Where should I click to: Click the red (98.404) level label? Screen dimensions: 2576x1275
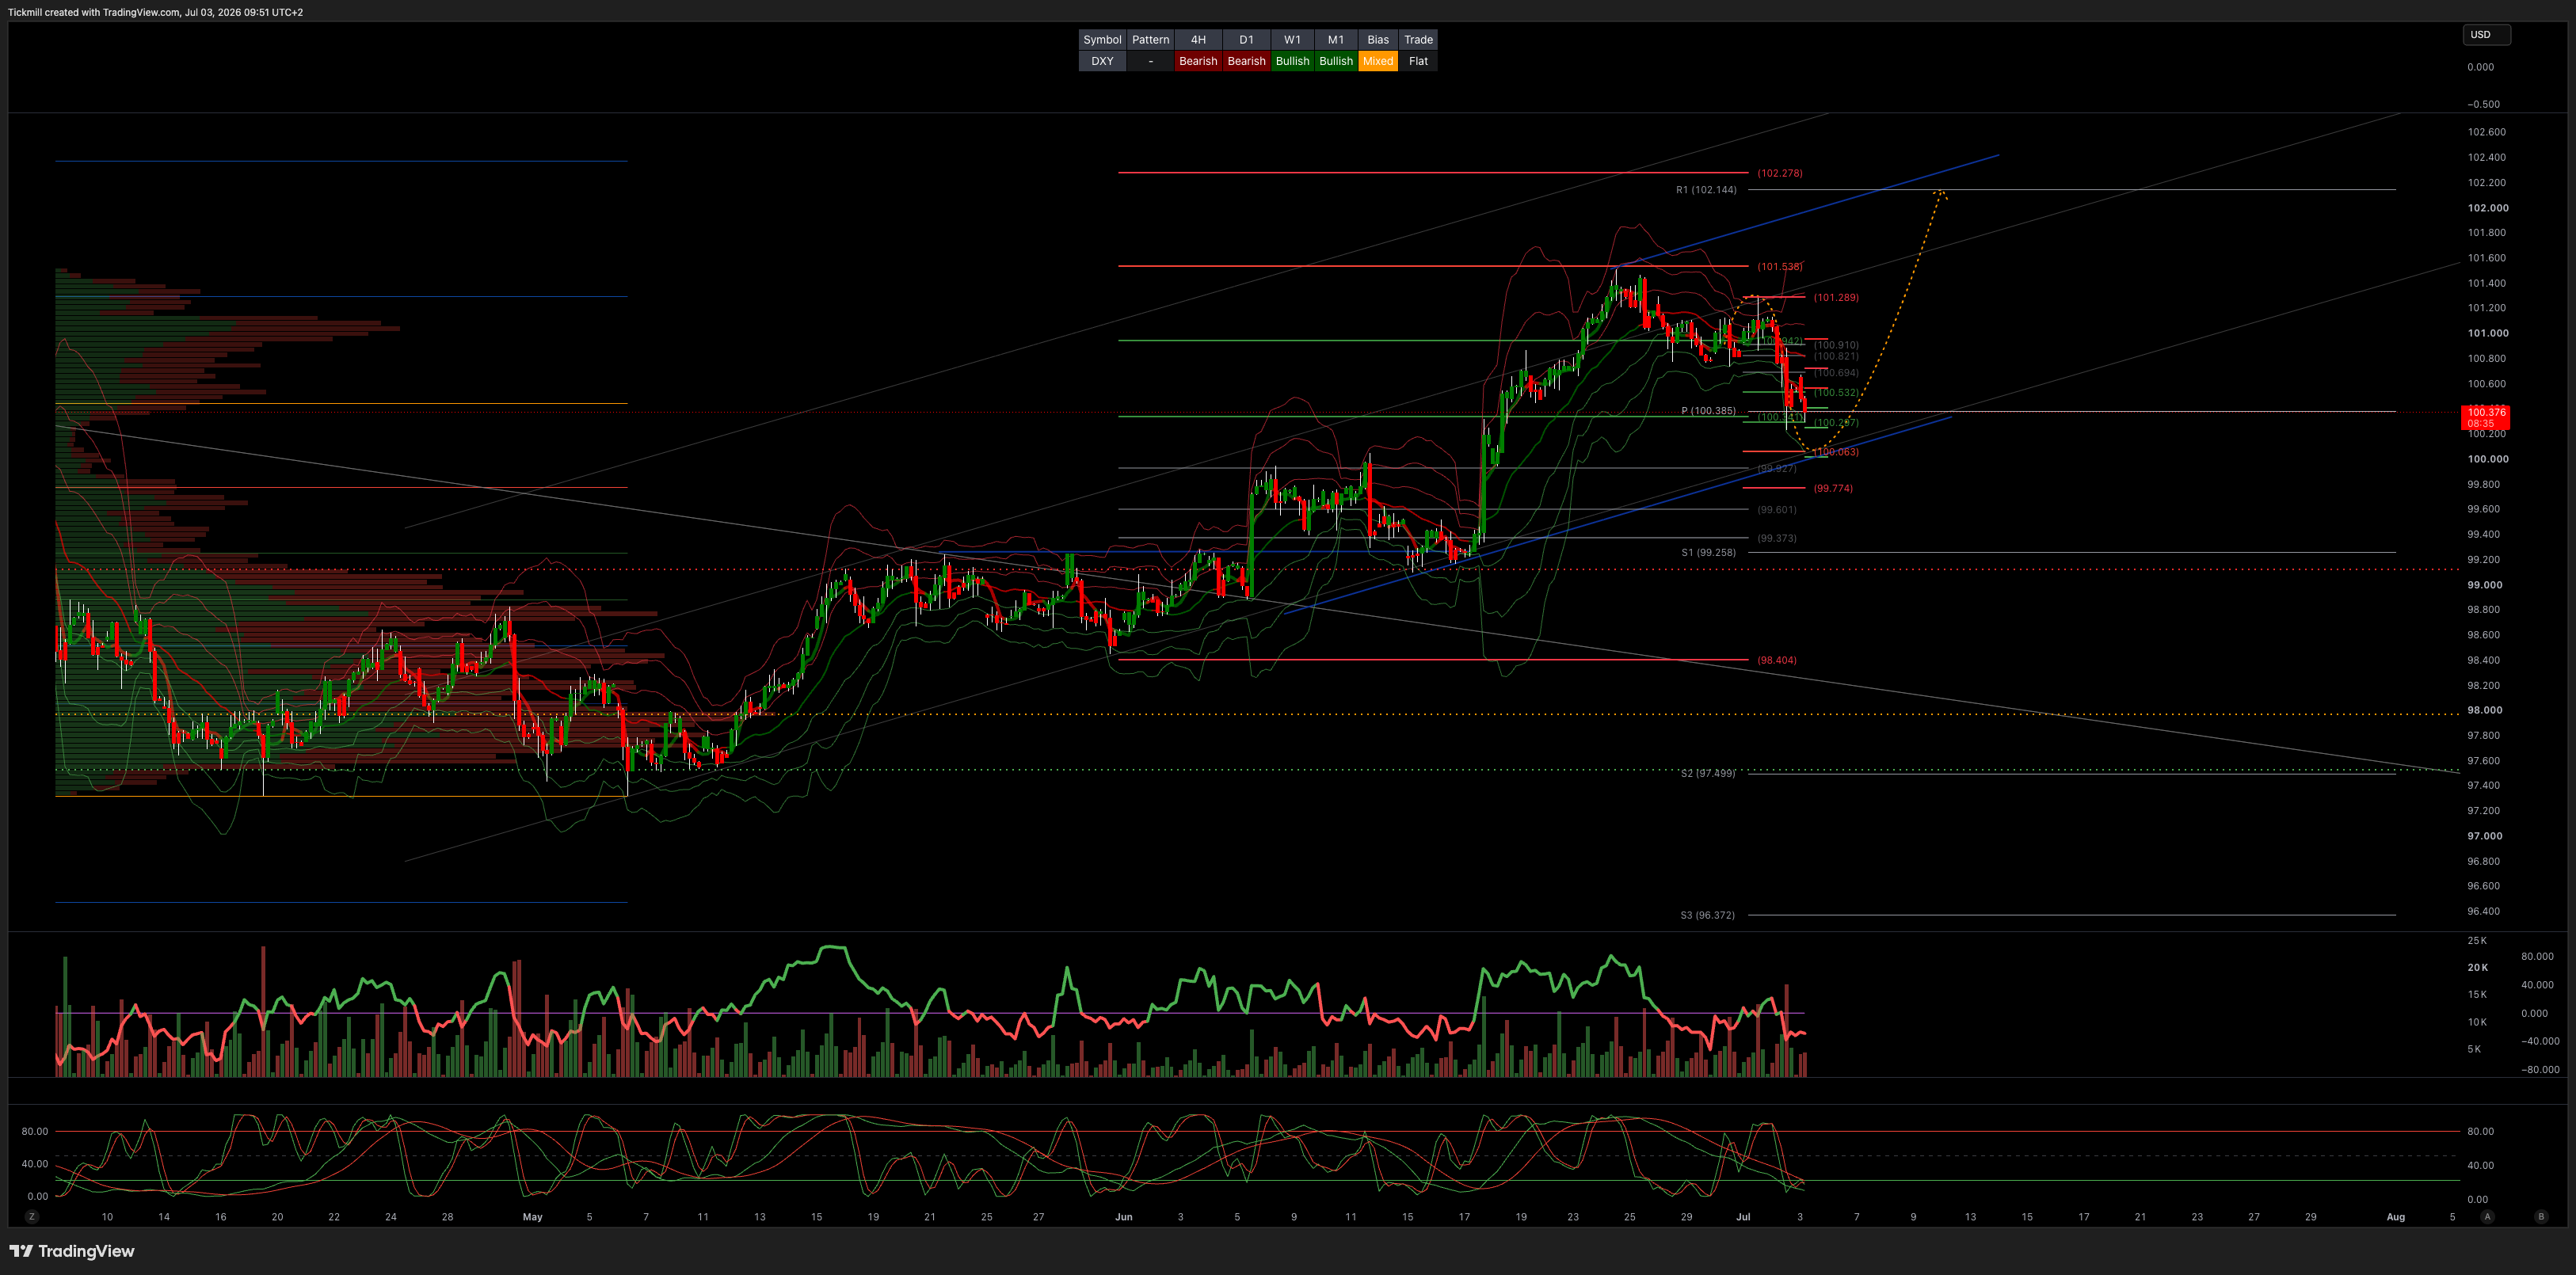[1777, 660]
